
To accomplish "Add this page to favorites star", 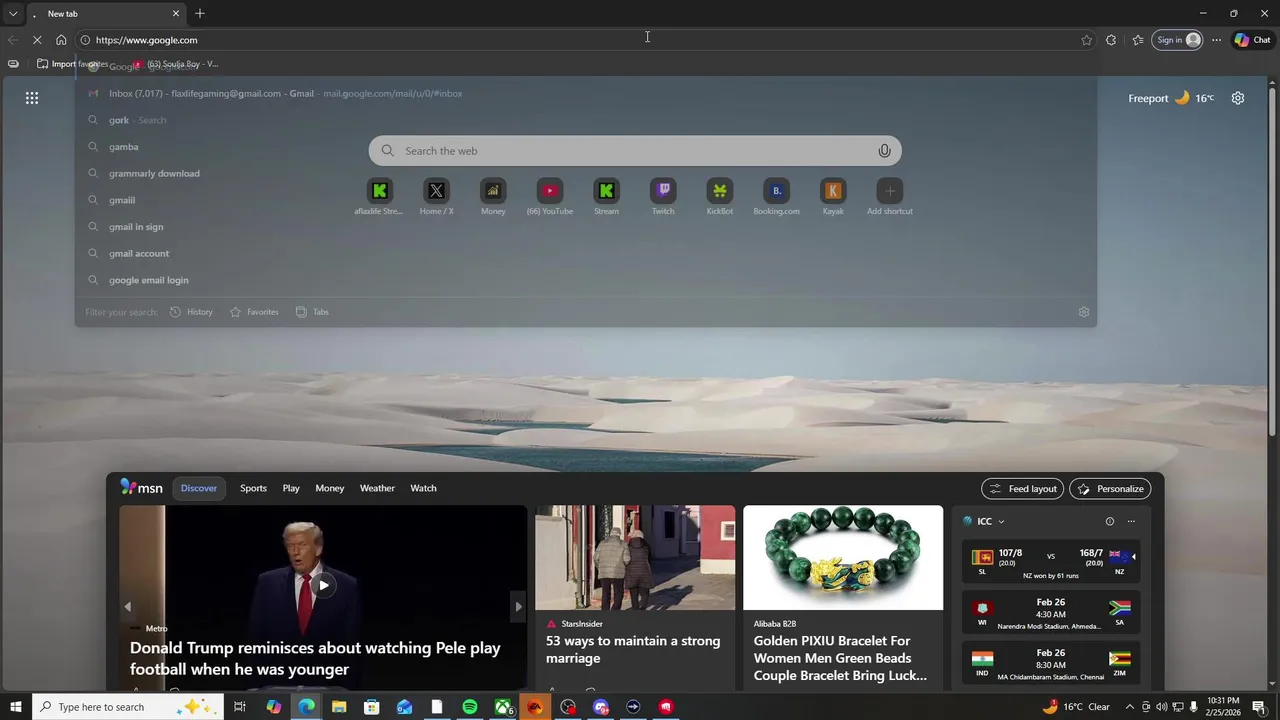I will 1086,40.
